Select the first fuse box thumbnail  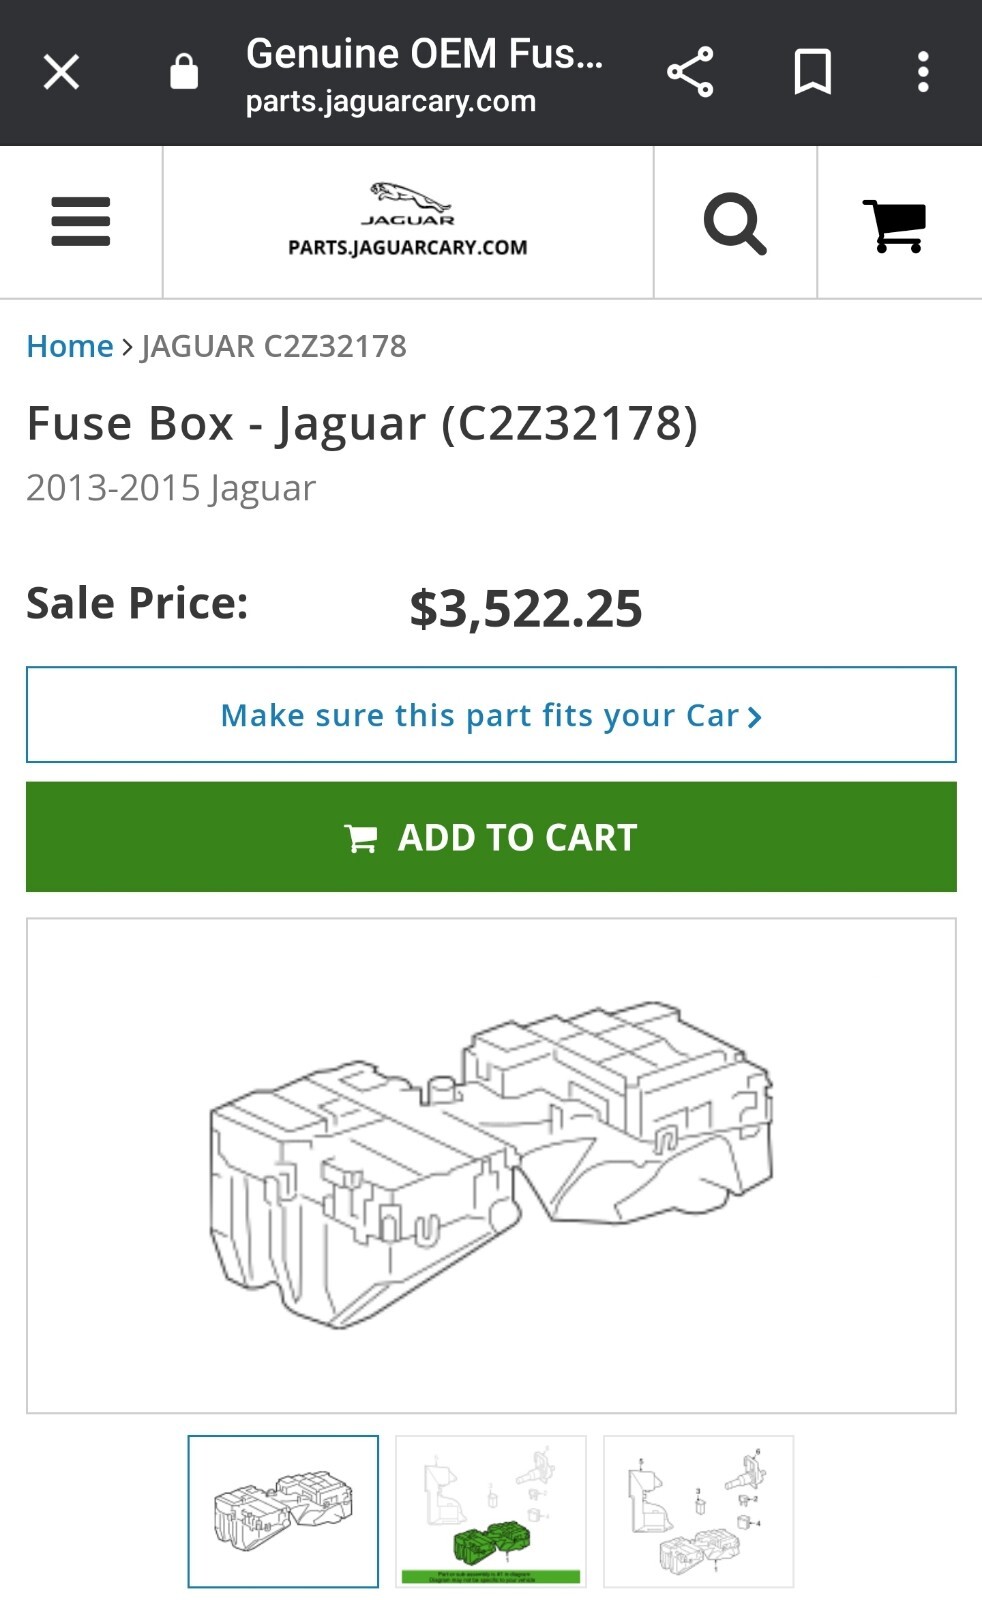tap(283, 1513)
